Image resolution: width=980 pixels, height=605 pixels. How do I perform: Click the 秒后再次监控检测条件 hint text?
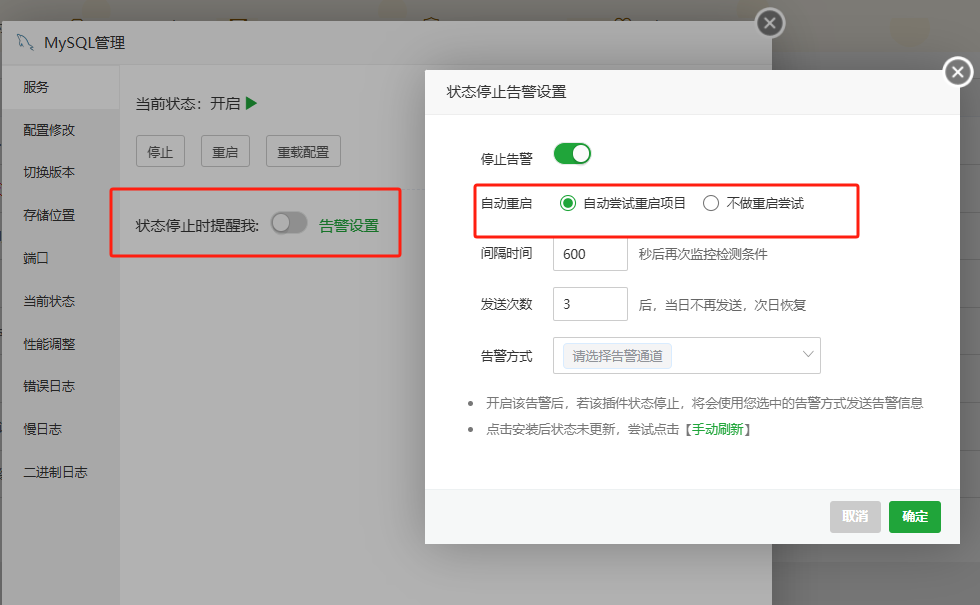tap(702, 254)
